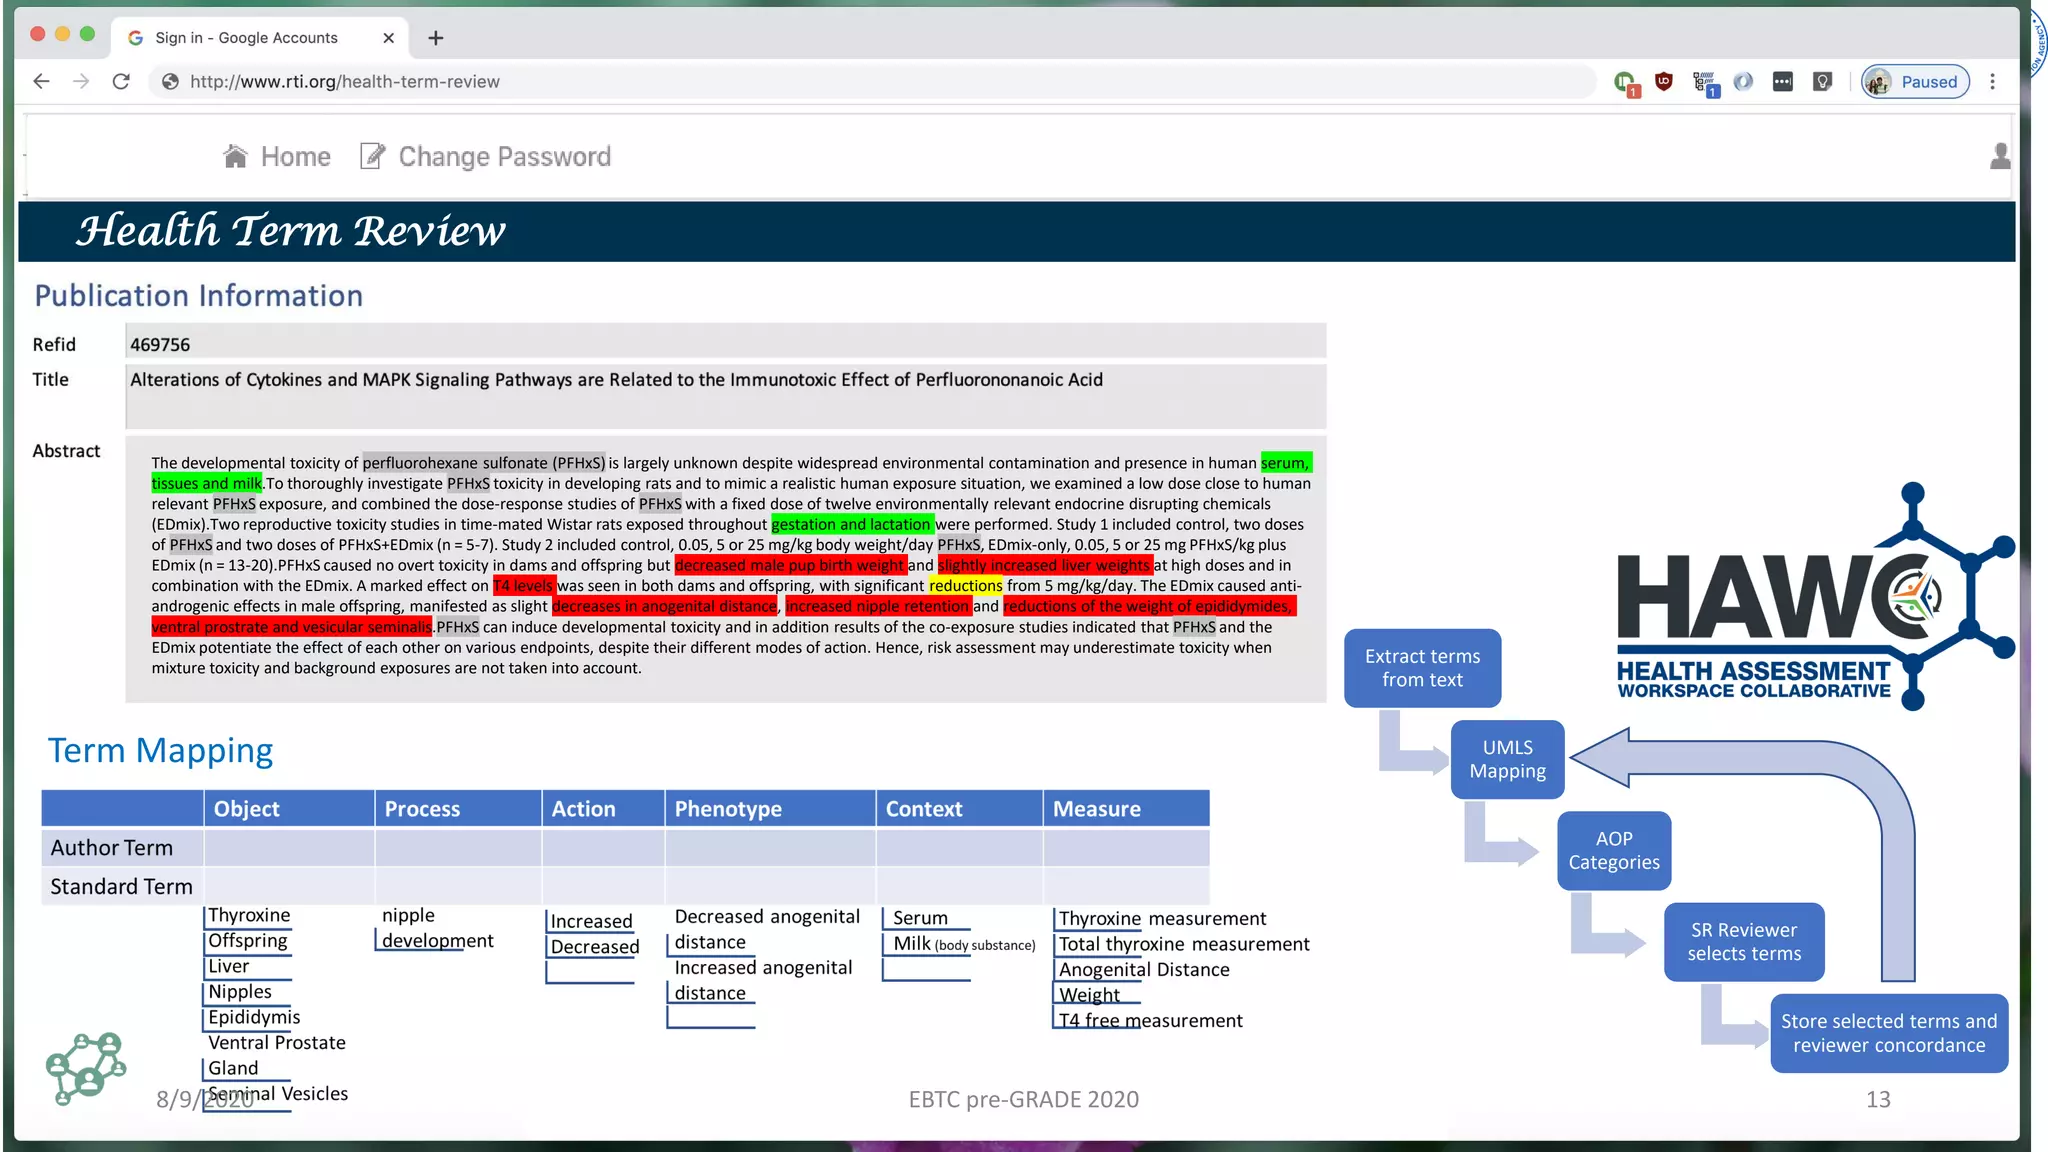The image size is (2048, 1152).
Task: Click the Change Password link
Action: pyautogui.click(x=504, y=157)
